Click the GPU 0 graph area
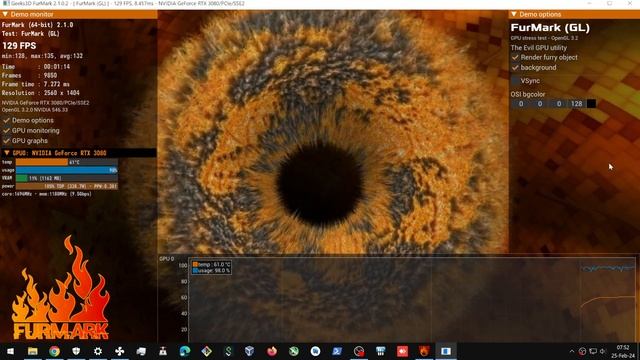The width and height of the screenshot is (640, 360). tap(411, 301)
